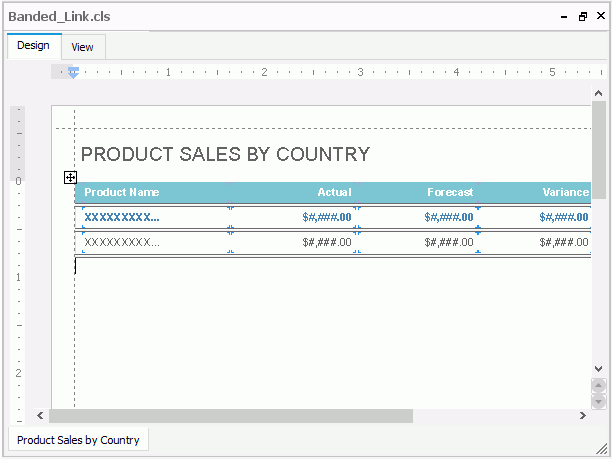
Task: Click the horizontal scrollbar right arrow
Action: 583,416
